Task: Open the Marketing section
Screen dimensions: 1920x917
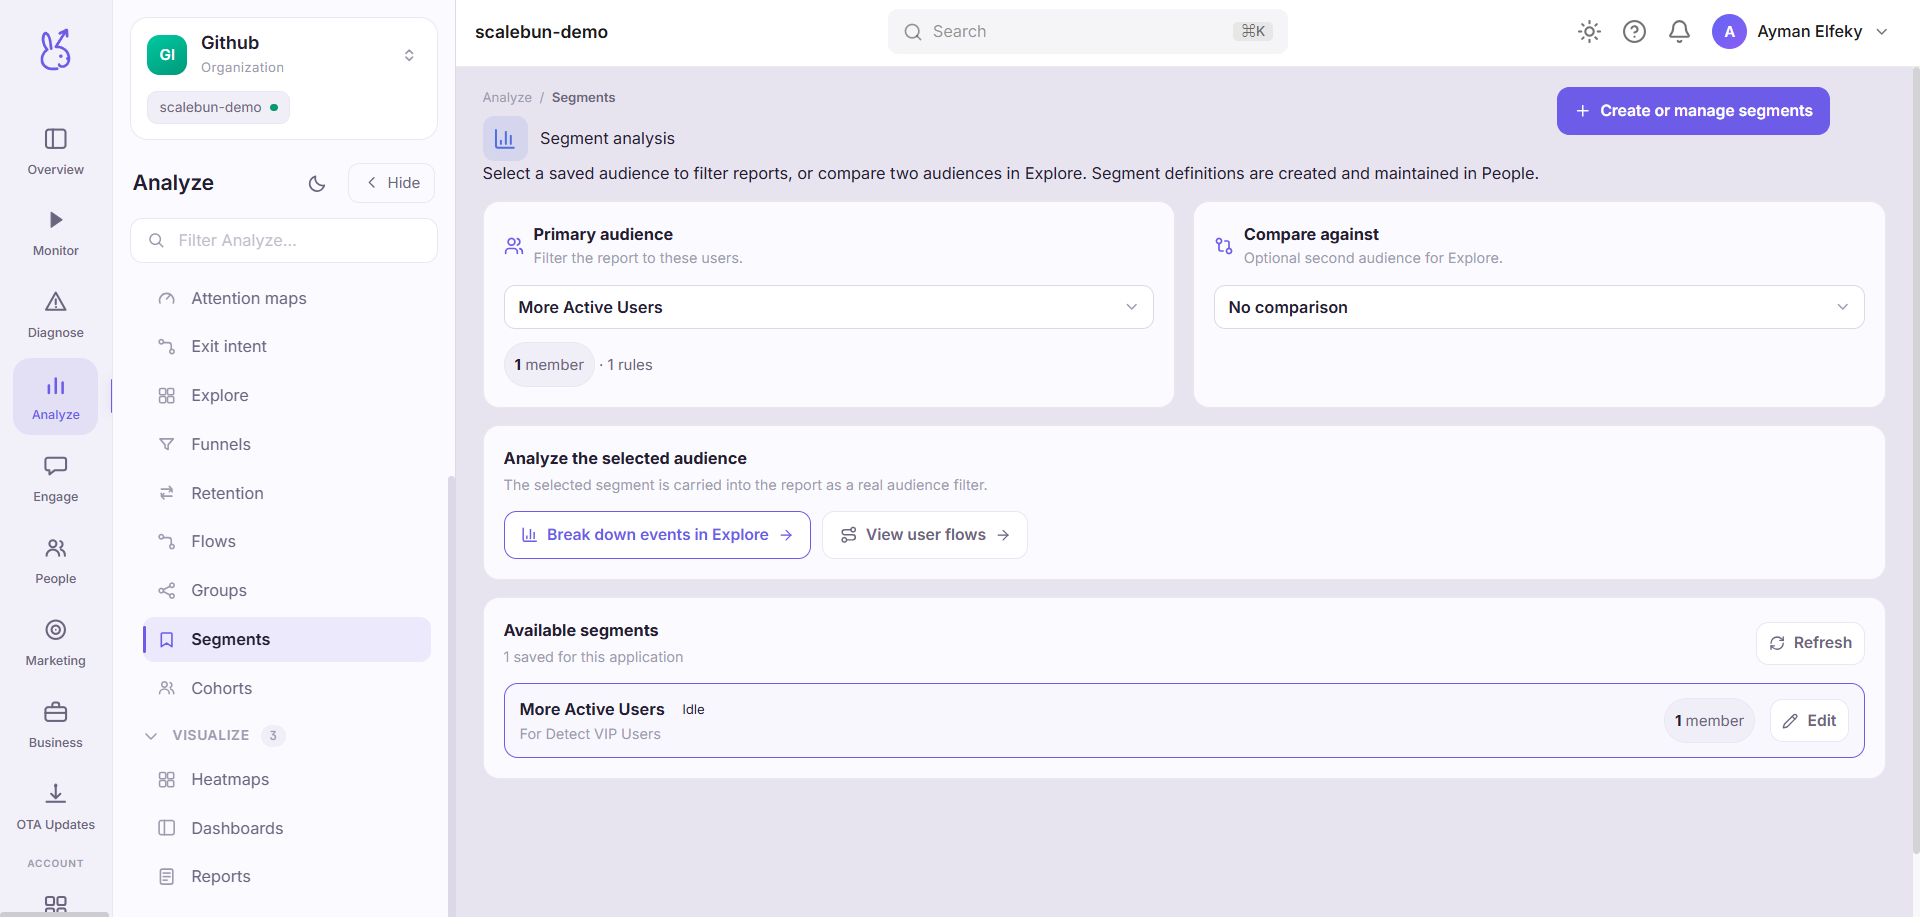Action: point(56,644)
